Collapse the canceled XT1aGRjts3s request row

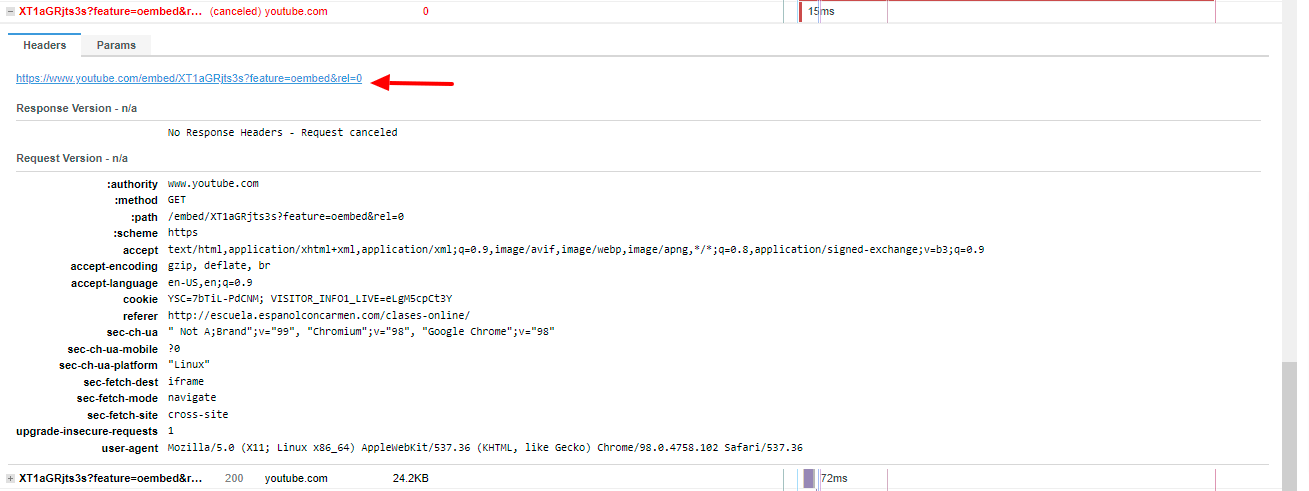(10, 12)
